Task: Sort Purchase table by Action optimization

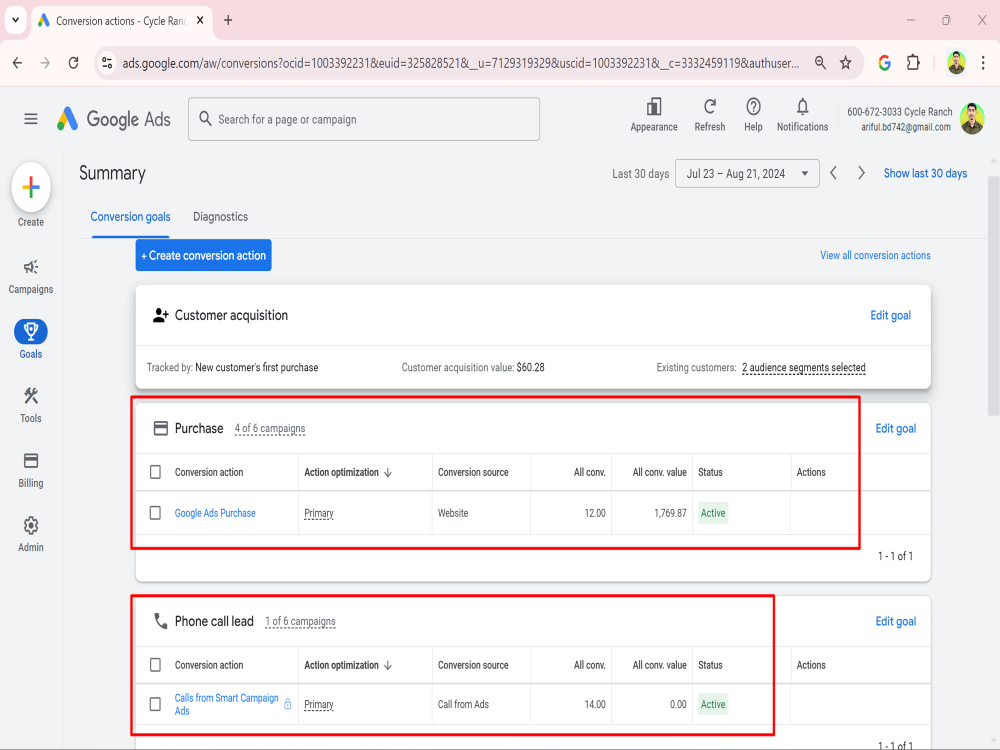Action: coord(348,472)
